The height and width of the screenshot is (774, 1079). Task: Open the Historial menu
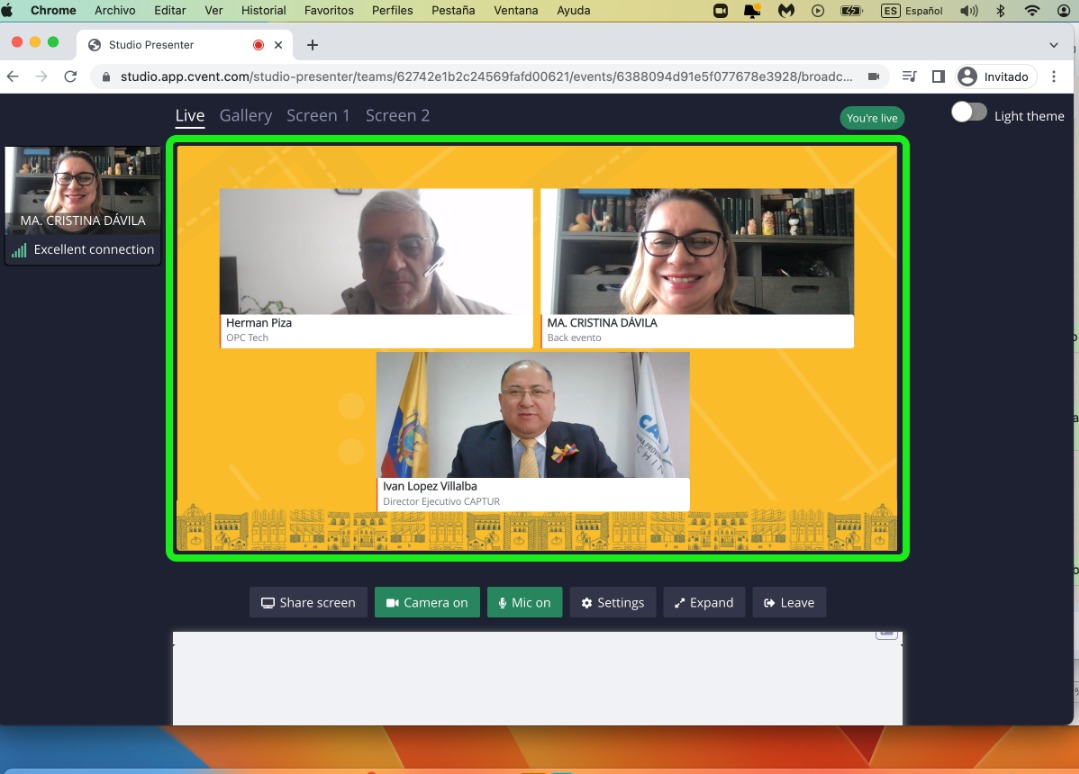(x=263, y=10)
